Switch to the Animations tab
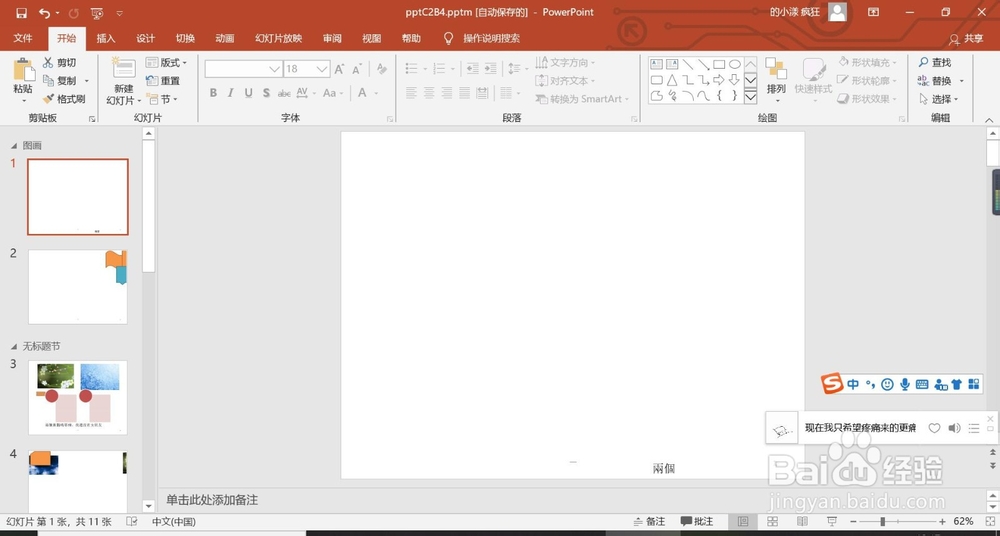Screen dimensions: 1000x536 point(224,38)
